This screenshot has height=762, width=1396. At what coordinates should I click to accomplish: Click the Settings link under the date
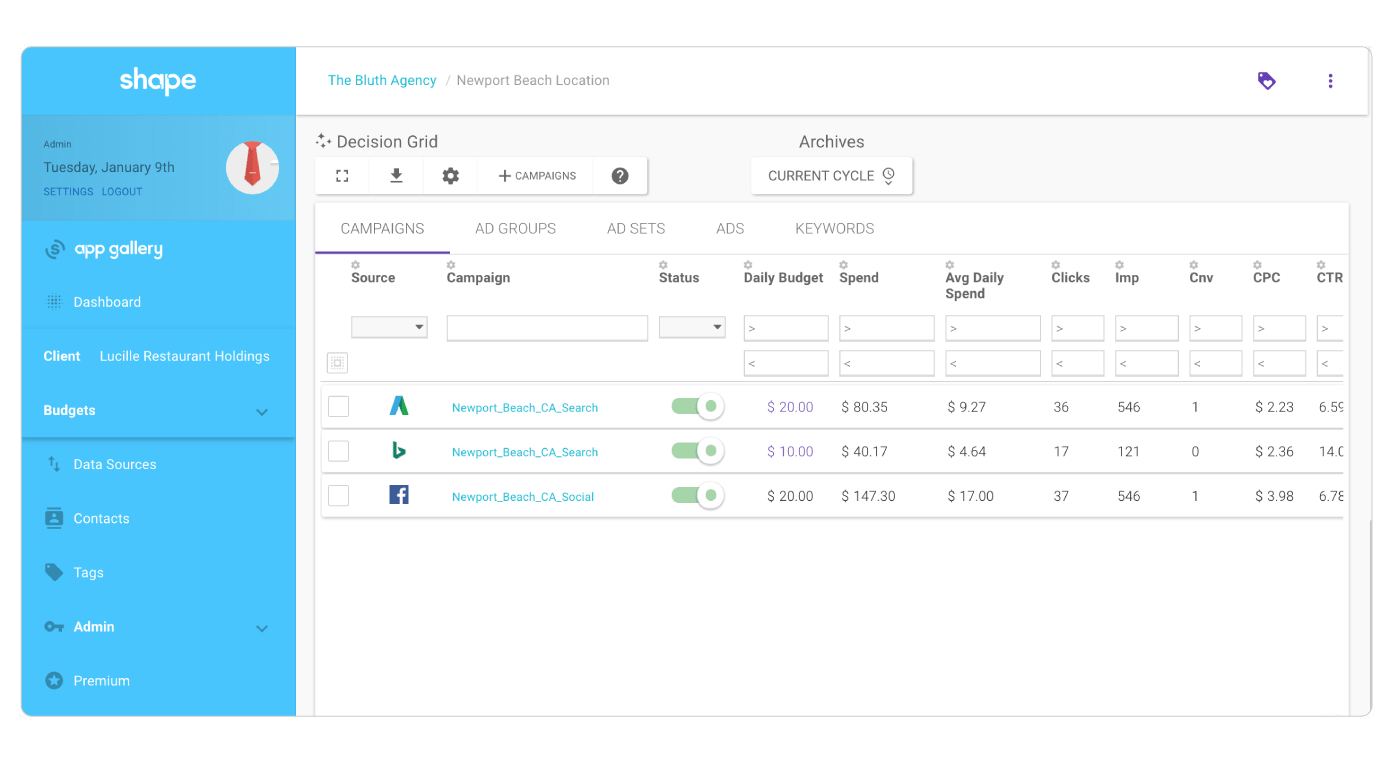[68, 192]
